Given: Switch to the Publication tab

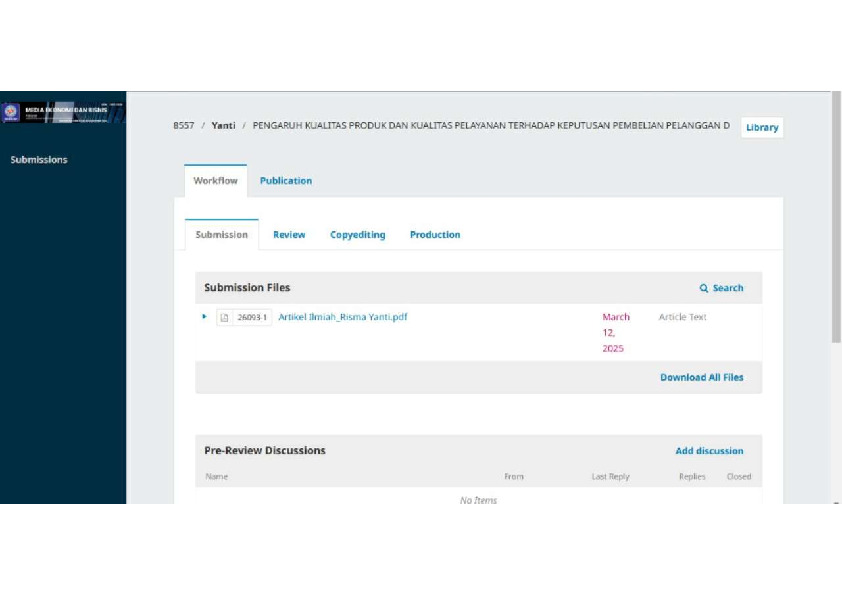Looking at the screenshot, I should tap(286, 181).
